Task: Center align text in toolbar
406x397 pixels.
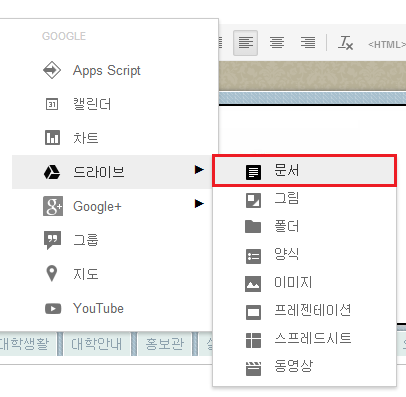Action: pos(277,43)
